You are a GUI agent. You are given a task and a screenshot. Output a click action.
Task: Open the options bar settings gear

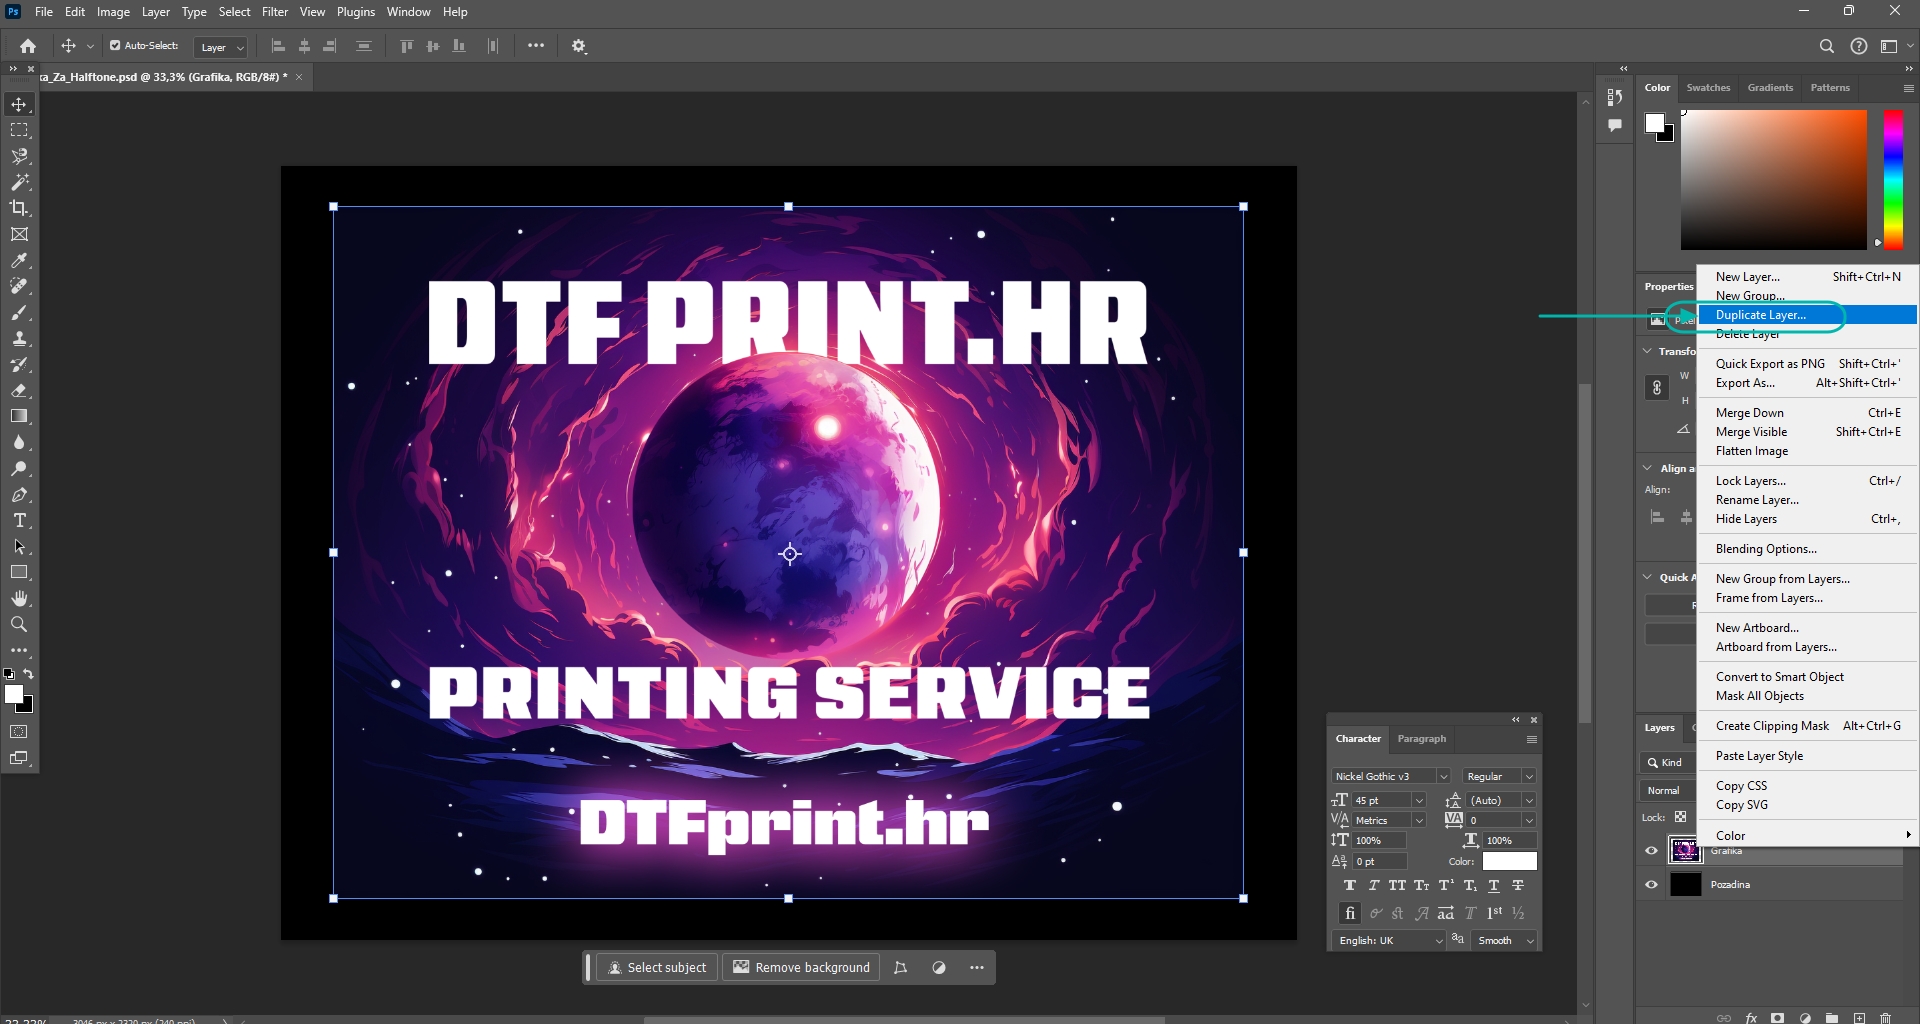[579, 46]
